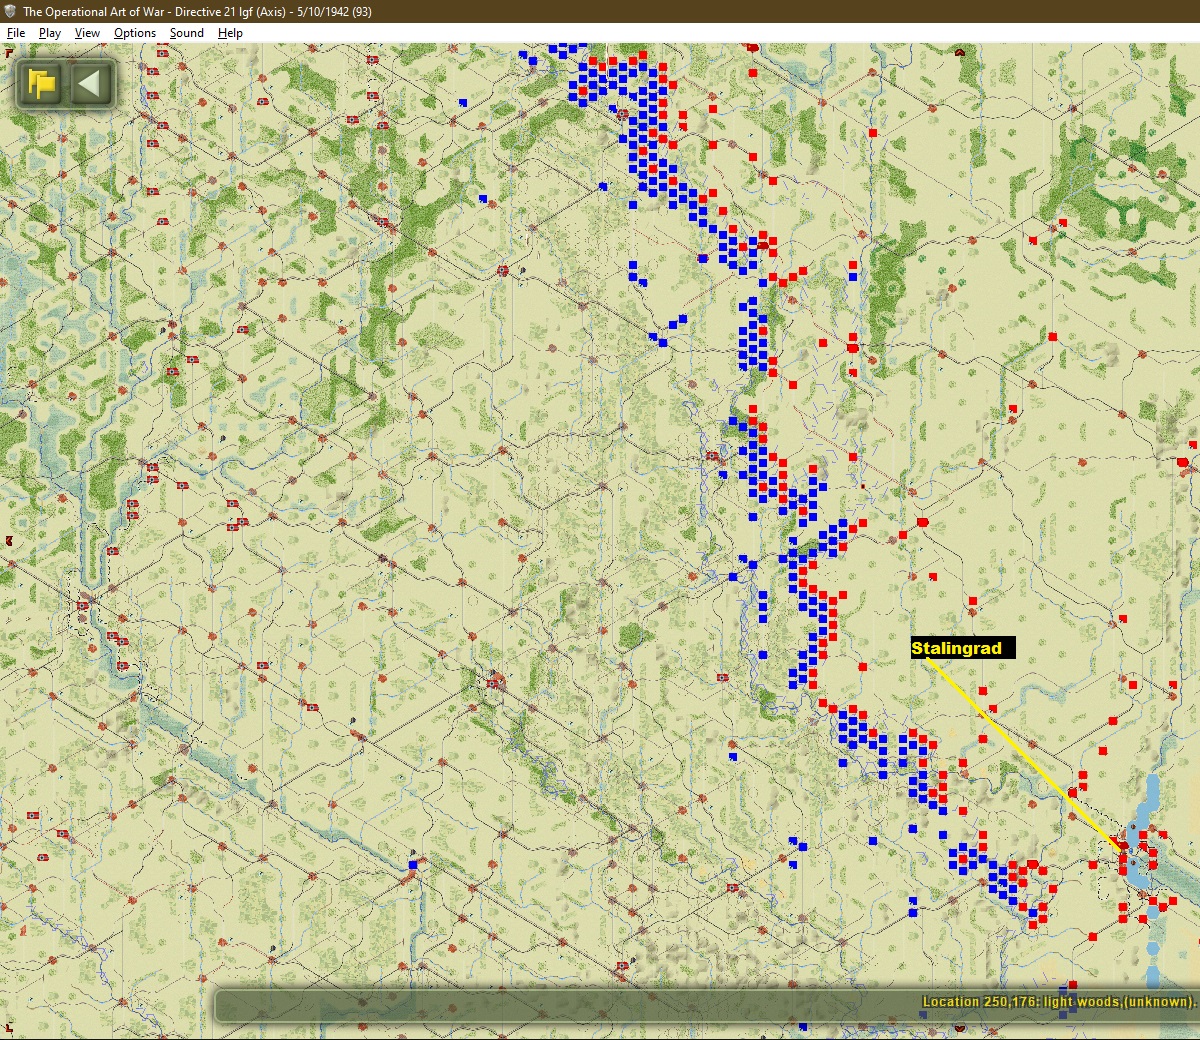Open the File menu
1200x1040 pixels.
tap(16, 33)
